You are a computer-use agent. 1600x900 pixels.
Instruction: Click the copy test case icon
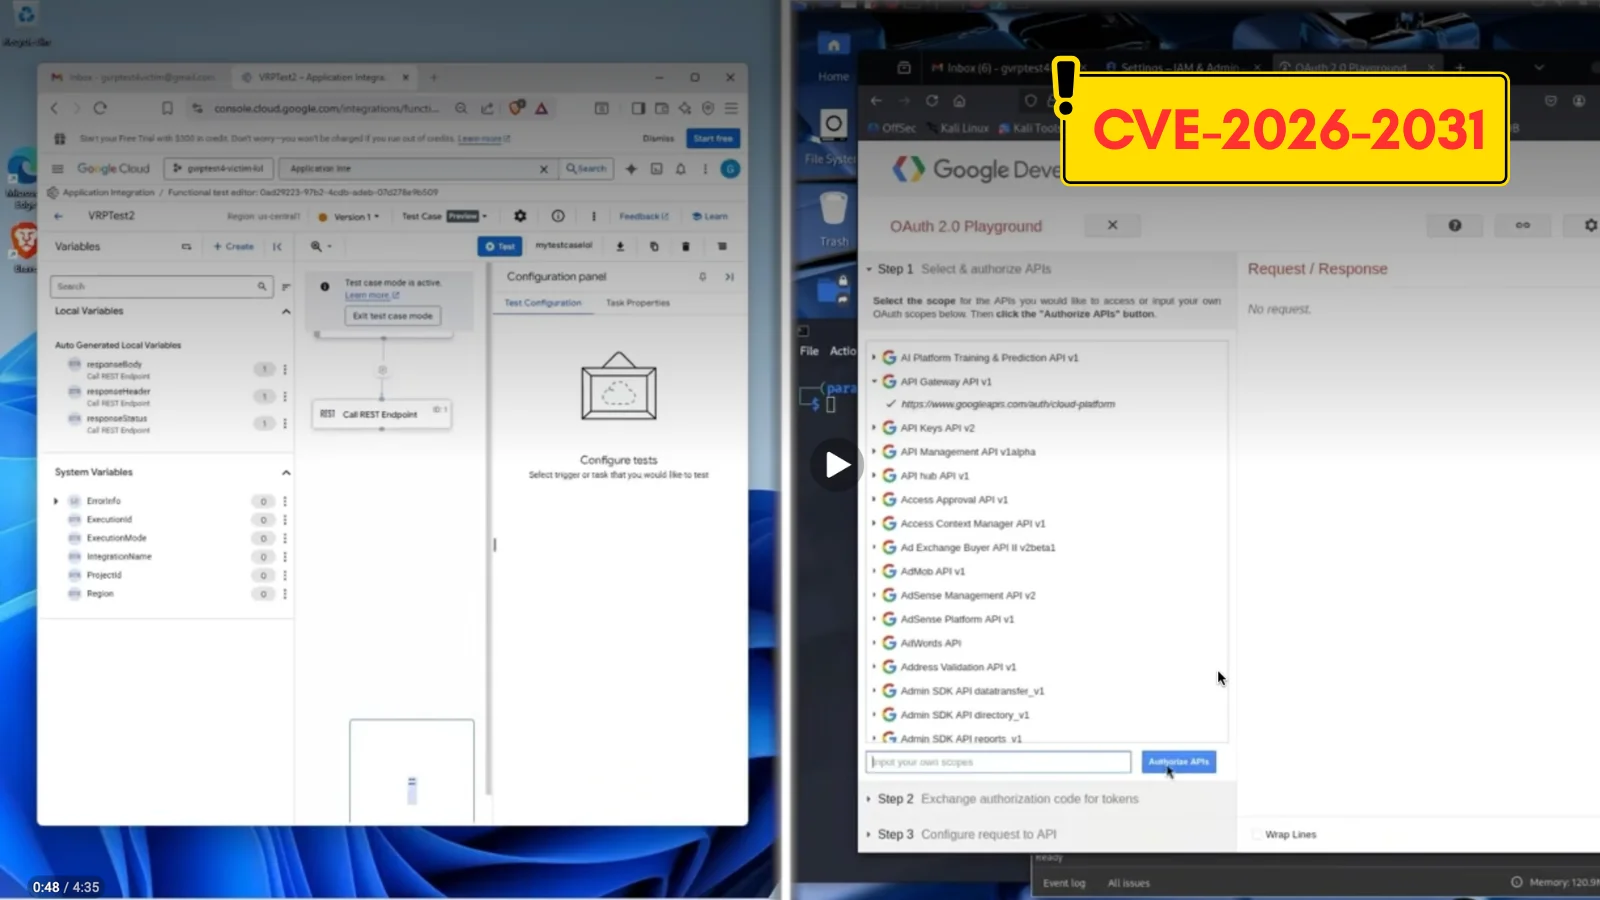click(x=654, y=246)
